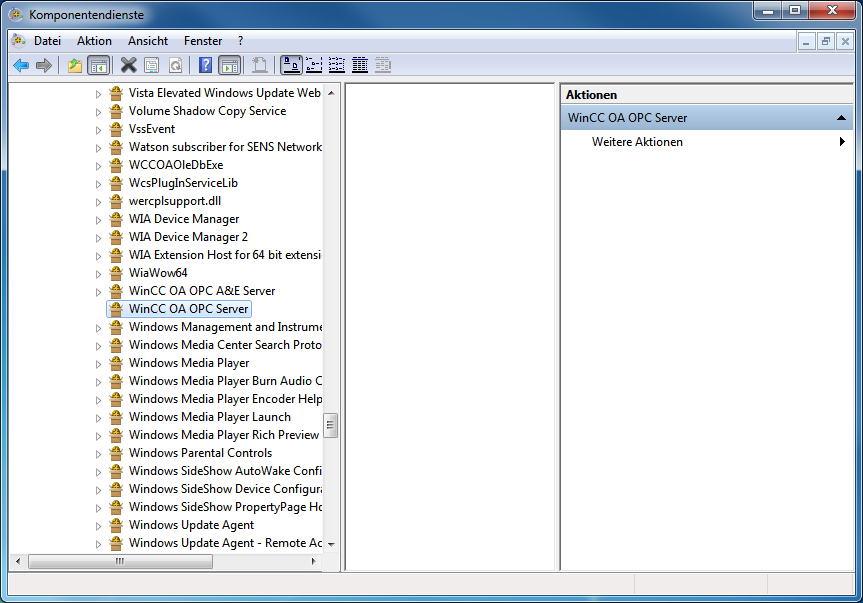Expand the Volume Shadow Copy Service node
Viewport: 863px width, 603px height.
99,112
